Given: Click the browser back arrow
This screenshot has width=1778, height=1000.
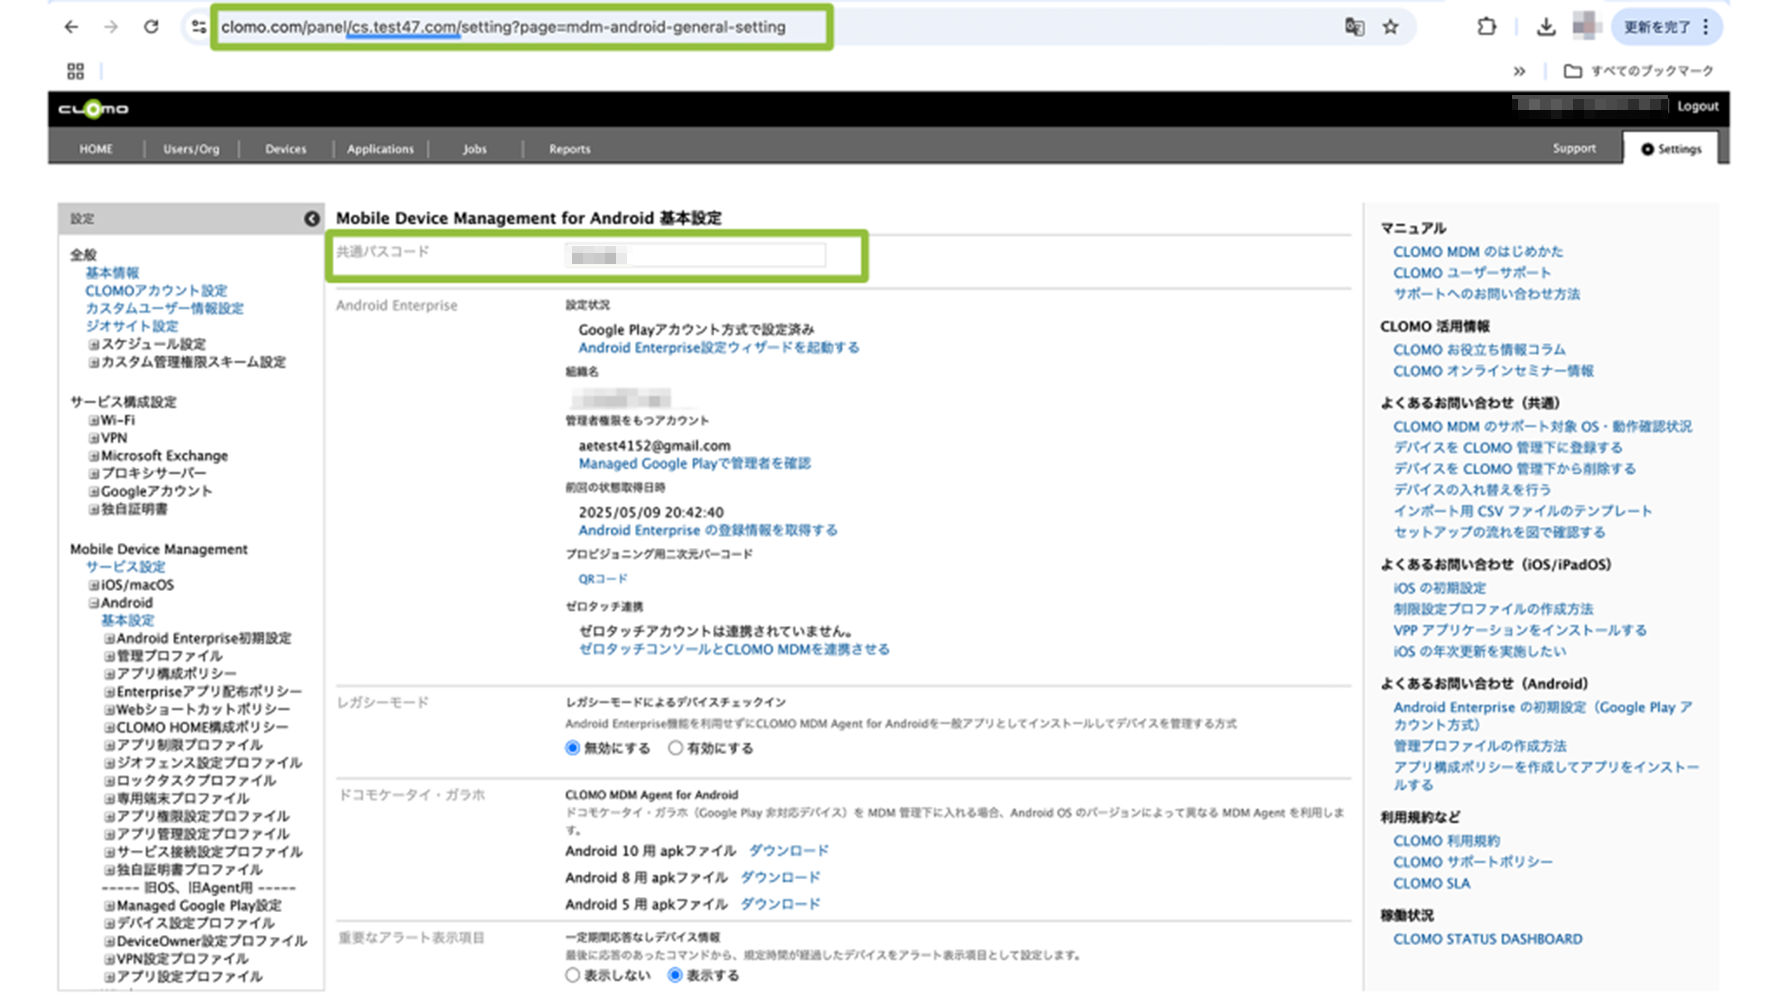Looking at the screenshot, I should 71,27.
